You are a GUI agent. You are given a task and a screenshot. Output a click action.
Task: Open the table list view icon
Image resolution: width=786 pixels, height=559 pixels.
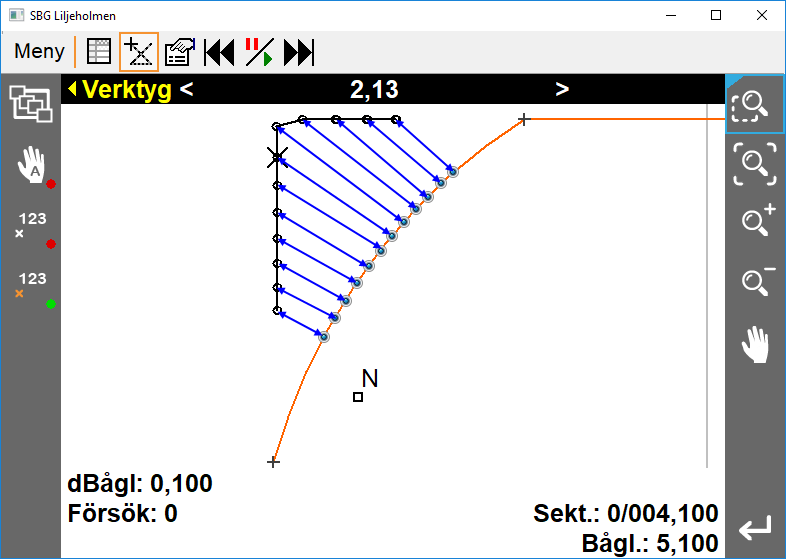pos(98,52)
